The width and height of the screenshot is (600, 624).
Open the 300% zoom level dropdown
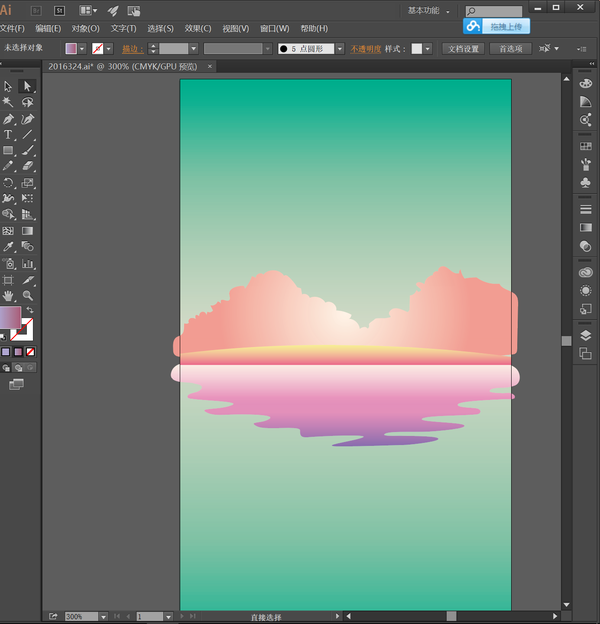103,617
